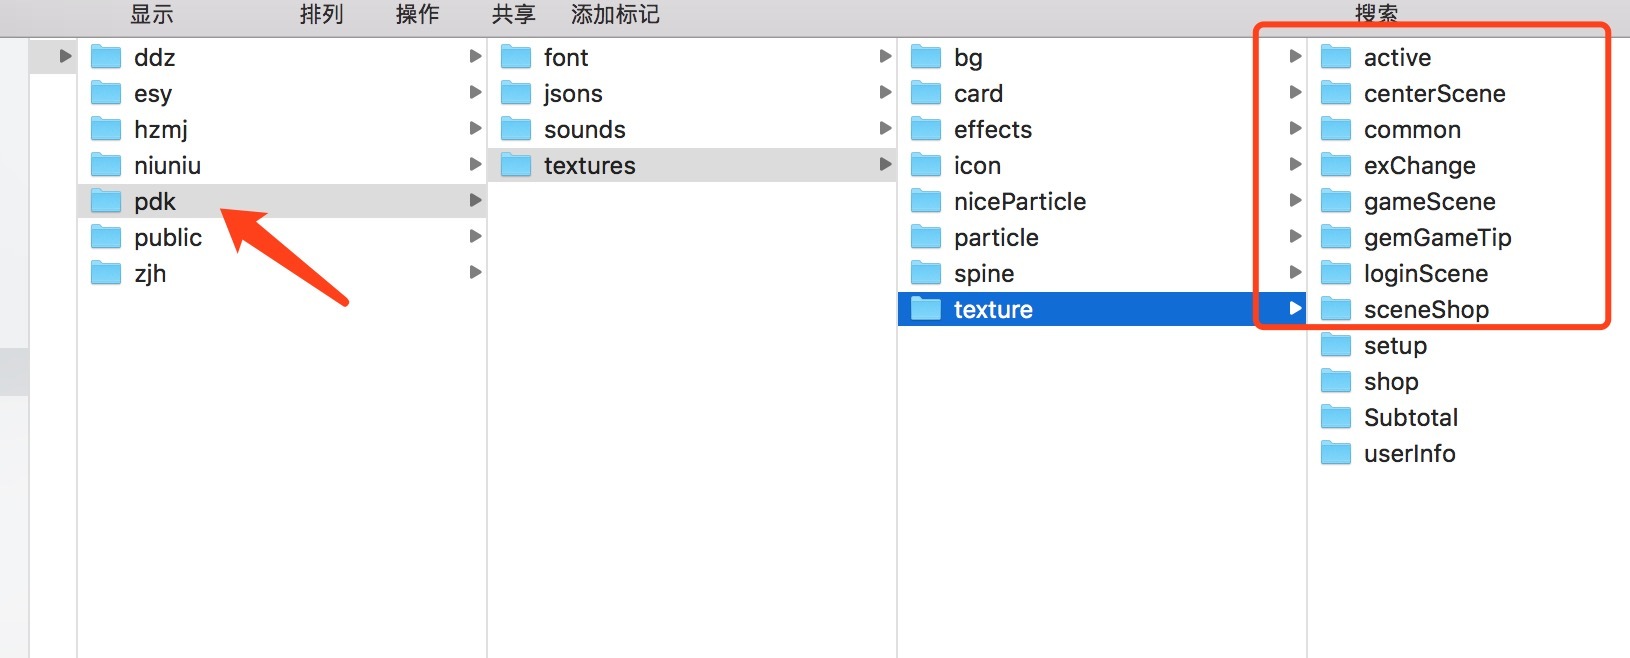This screenshot has width=1630, height=658.
Task: Expand the textures folder chevron
Action: (x=885, y=165)
